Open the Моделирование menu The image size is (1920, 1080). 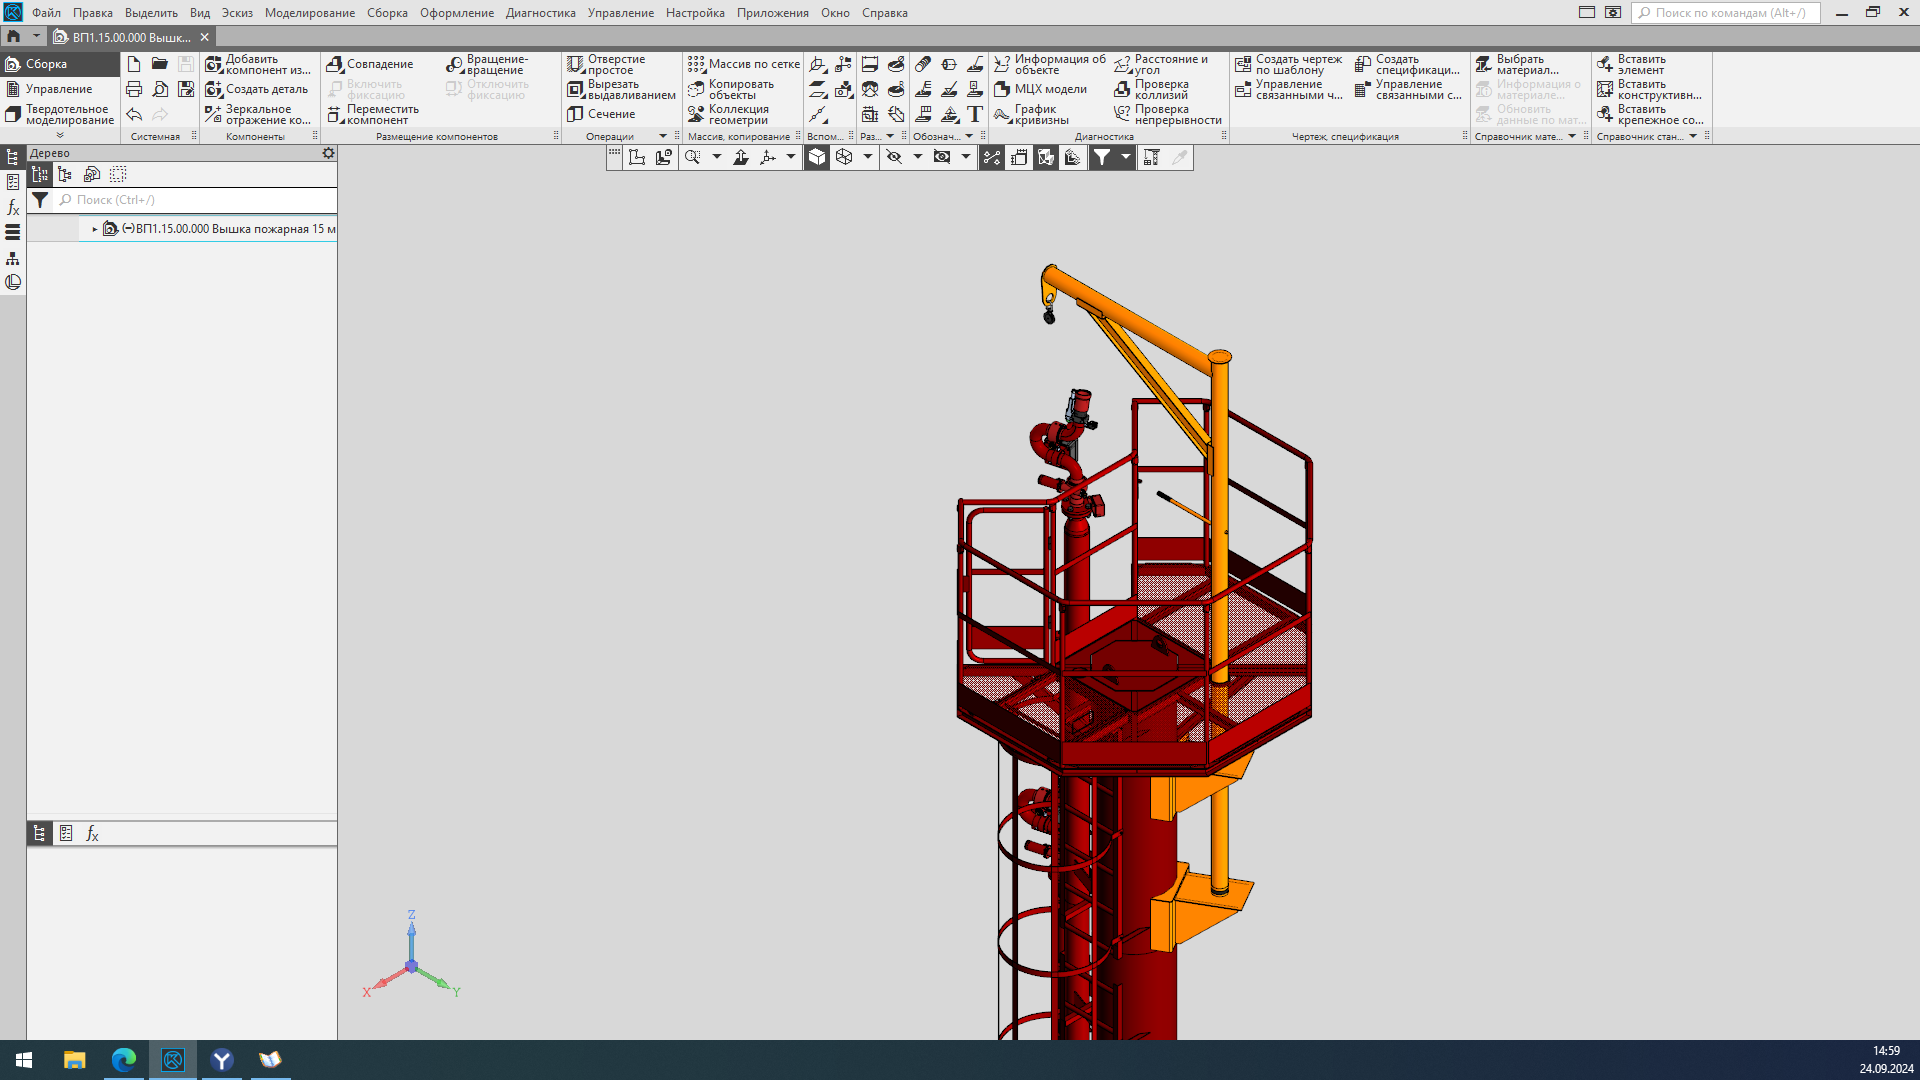tap(309, 13)
